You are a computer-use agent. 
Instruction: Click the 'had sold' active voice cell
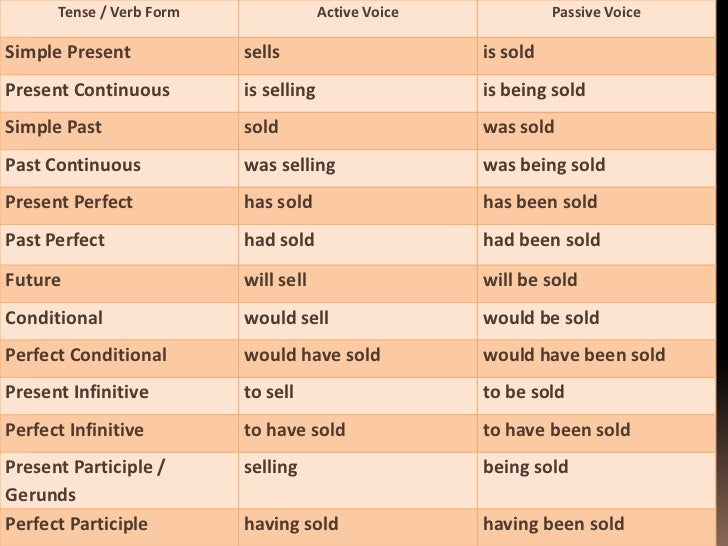click(279, 240)
